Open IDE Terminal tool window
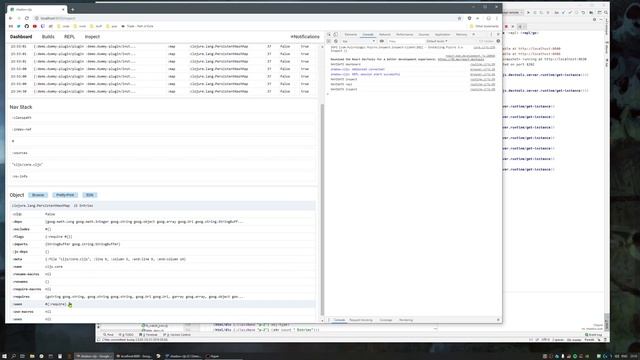This screenshot has height=360, width=640. pos(149,335)
